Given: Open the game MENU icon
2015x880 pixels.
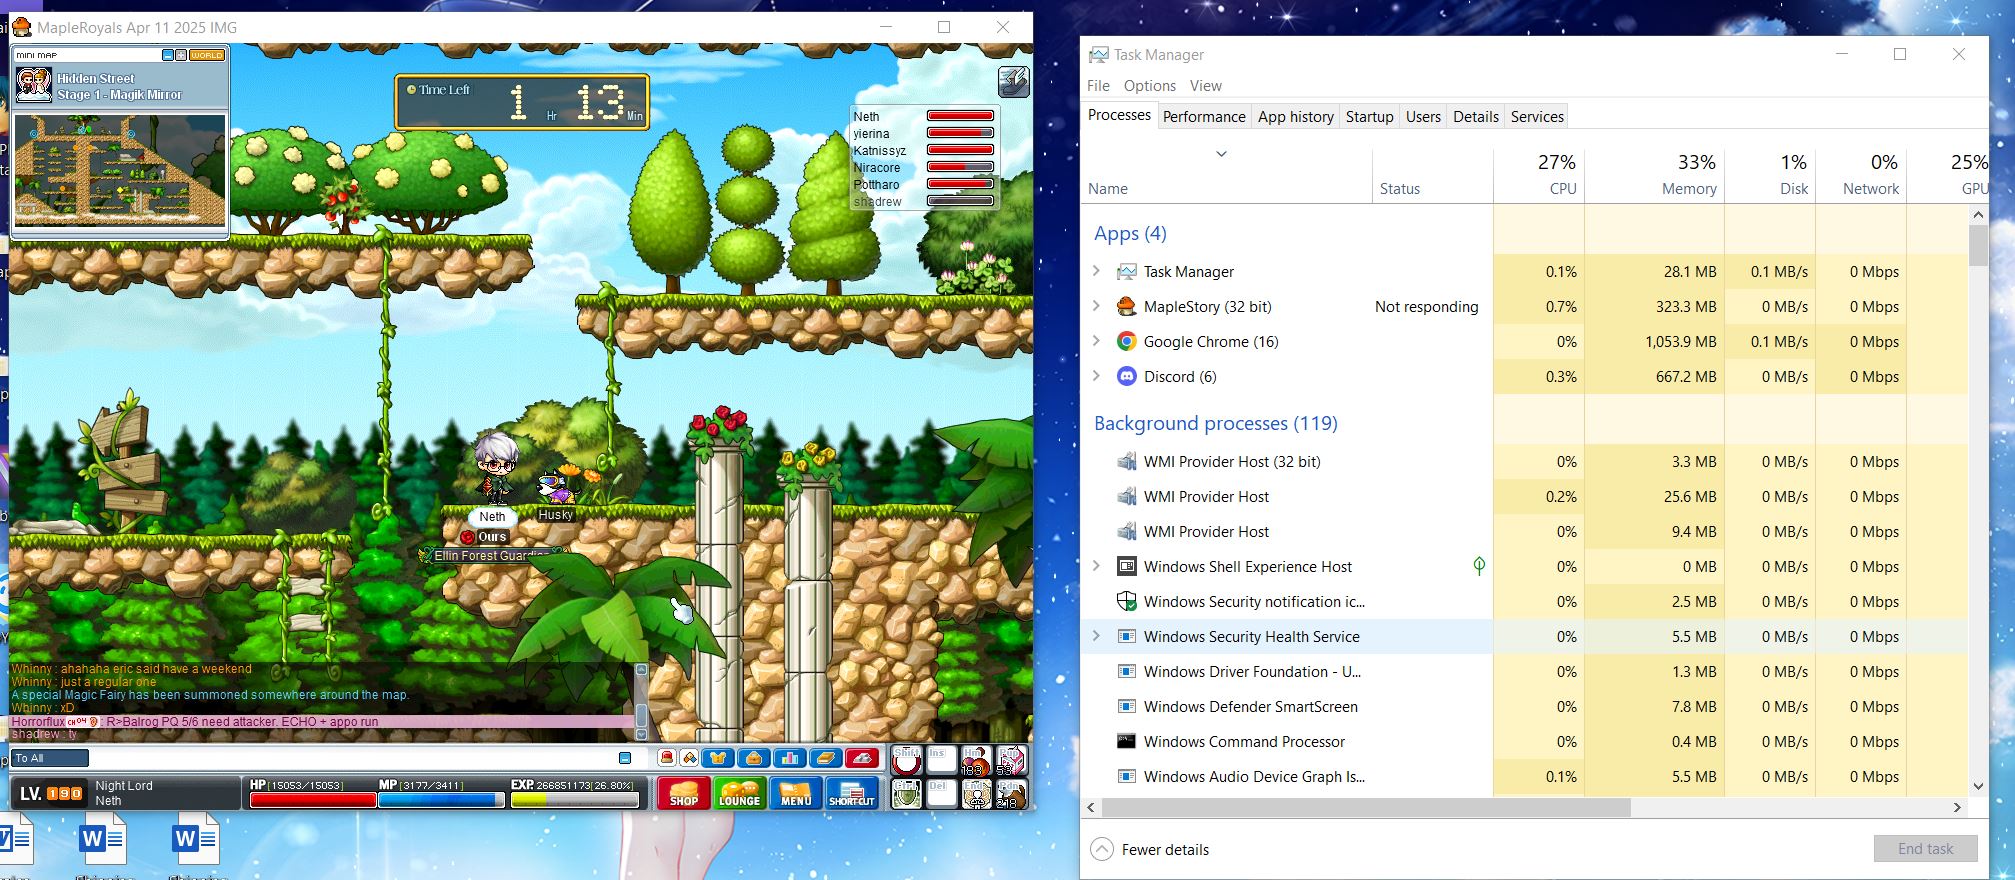Looking at the screenshot, I should pos(796,794).
